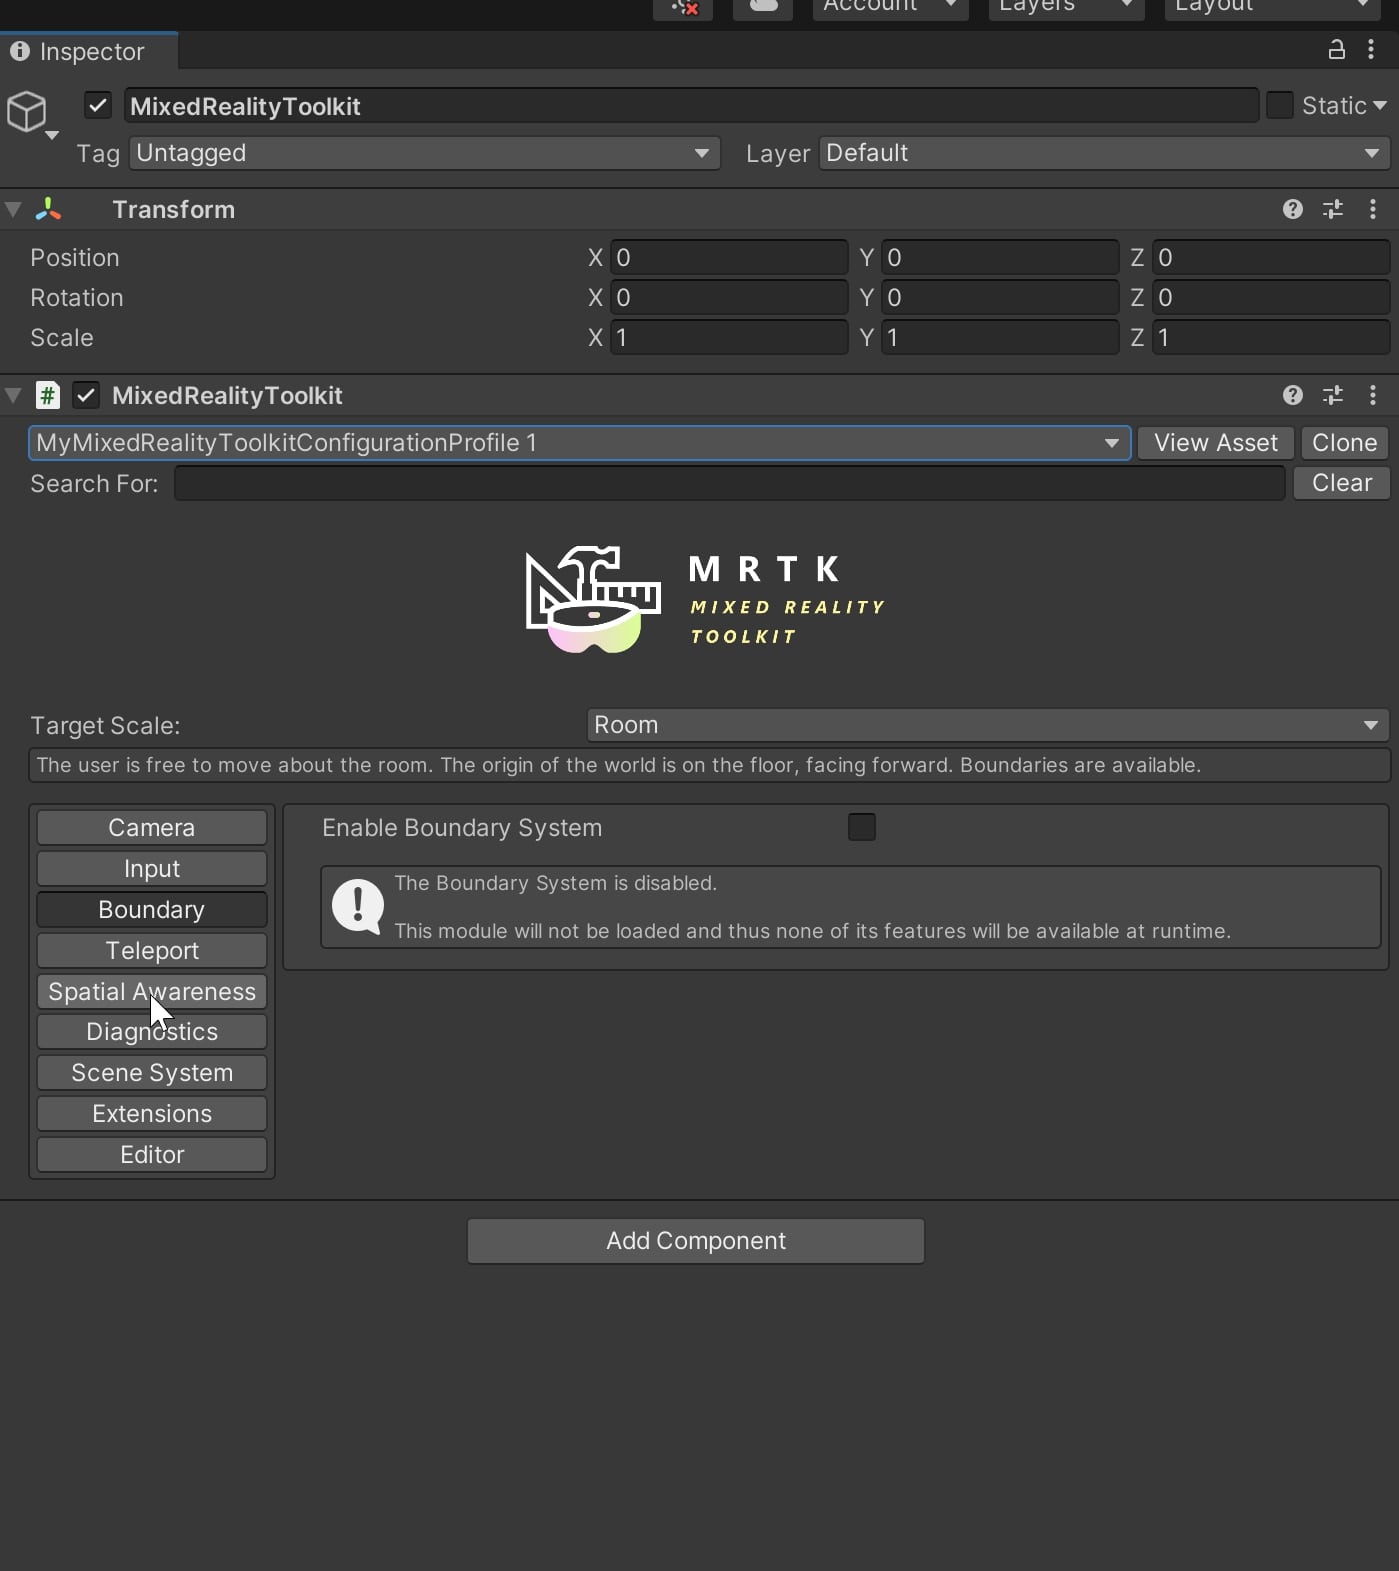Click Scale Z value field
This screenshot has width=1399, height=1571.
[1271, 338]
